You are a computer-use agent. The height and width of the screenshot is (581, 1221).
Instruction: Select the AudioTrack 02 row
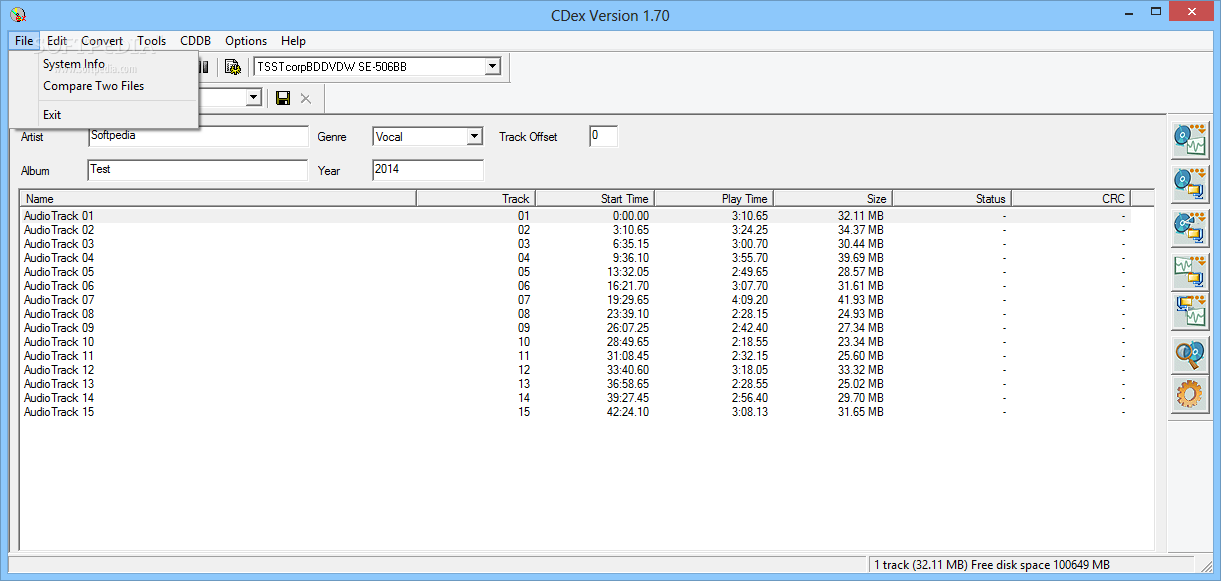pos(586,229)
